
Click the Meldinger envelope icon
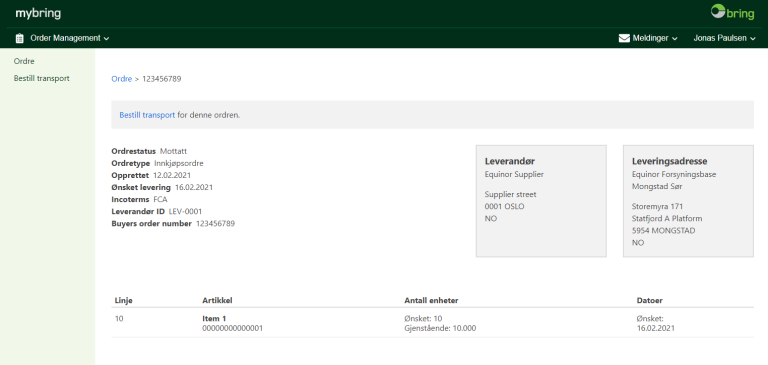624,38
